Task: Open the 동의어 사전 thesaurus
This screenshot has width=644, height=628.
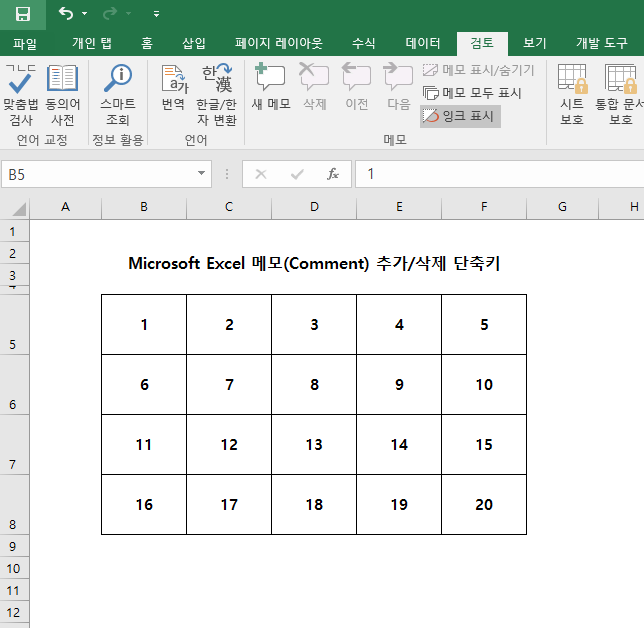Action: tap(62, 95)
